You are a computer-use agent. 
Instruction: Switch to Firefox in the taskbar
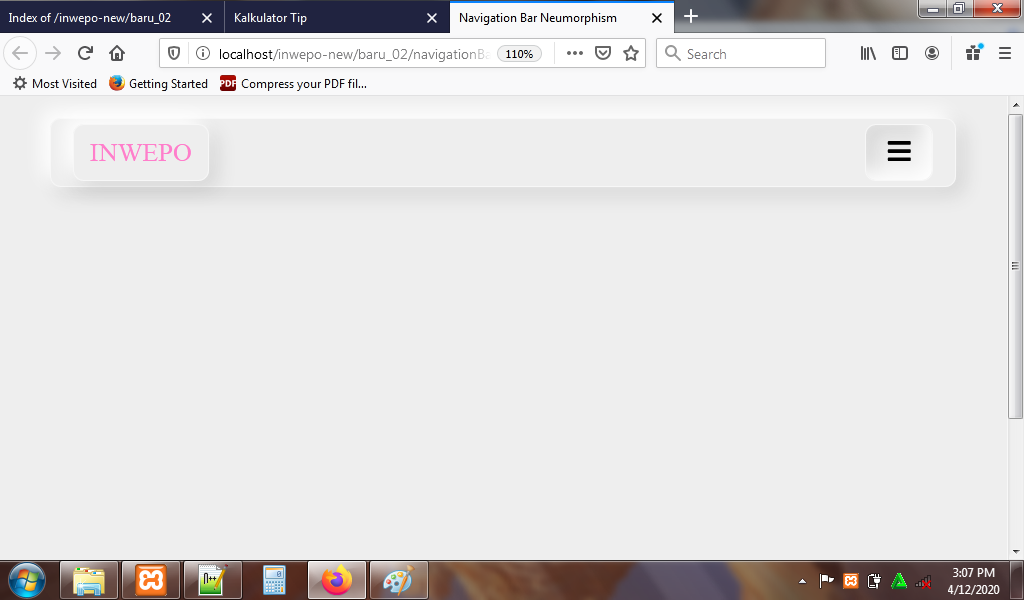click(337, 580)
